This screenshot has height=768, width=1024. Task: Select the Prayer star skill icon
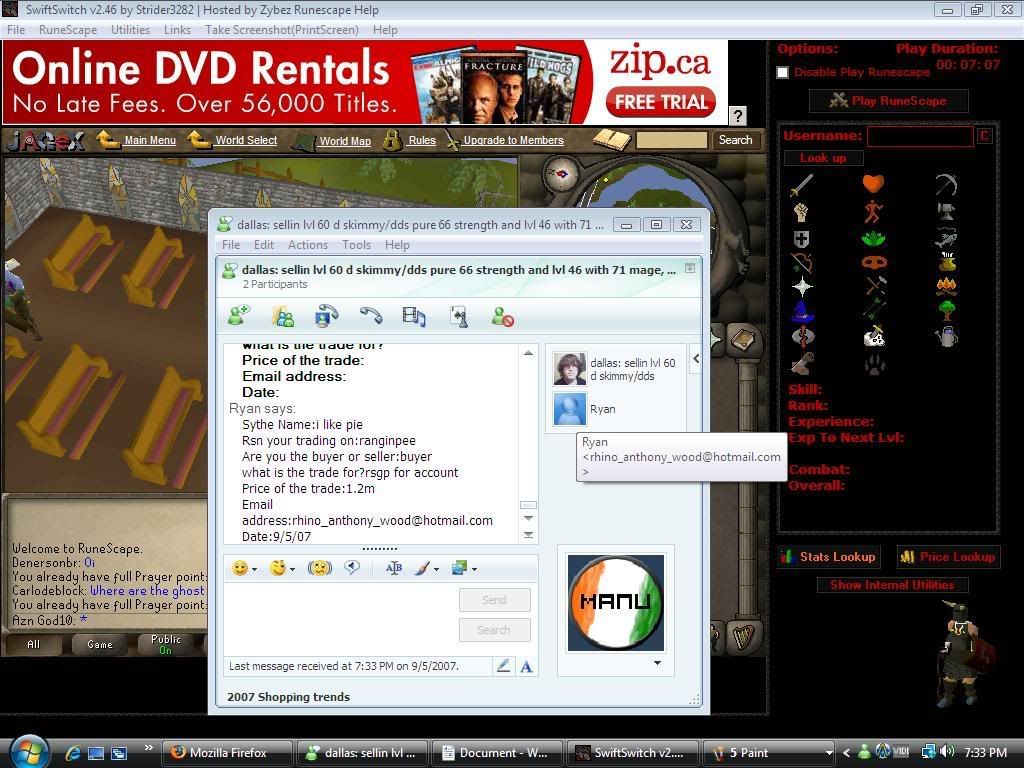point(802,286)
